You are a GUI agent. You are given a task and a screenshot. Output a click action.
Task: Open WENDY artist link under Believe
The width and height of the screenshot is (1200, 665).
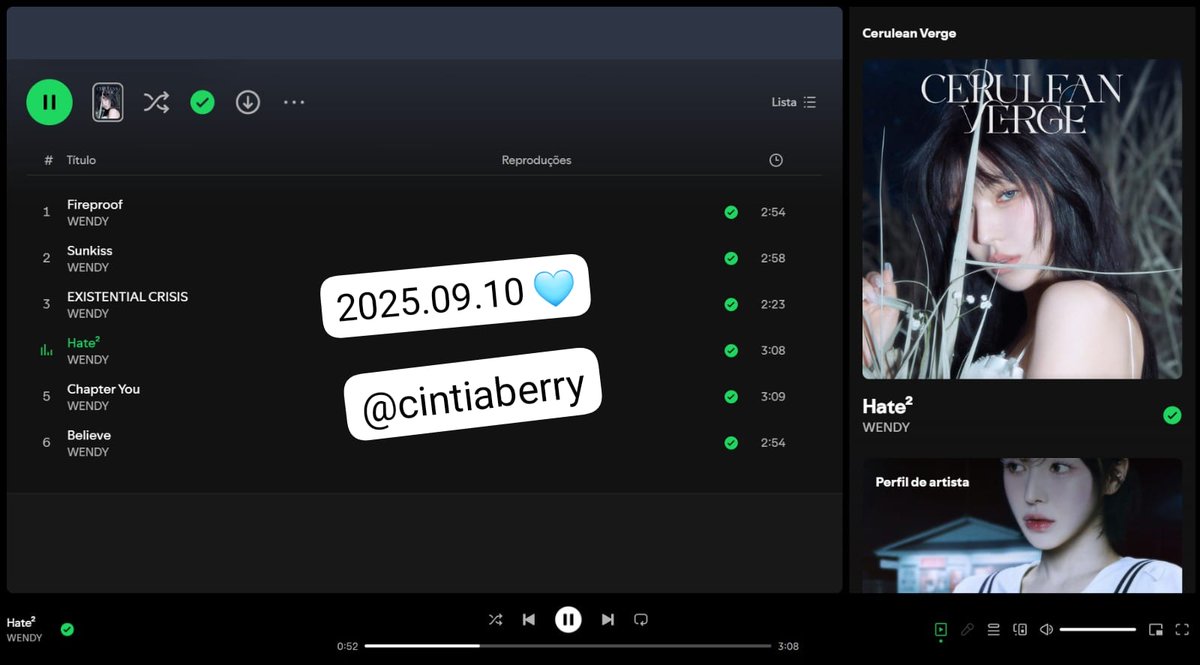88,452
